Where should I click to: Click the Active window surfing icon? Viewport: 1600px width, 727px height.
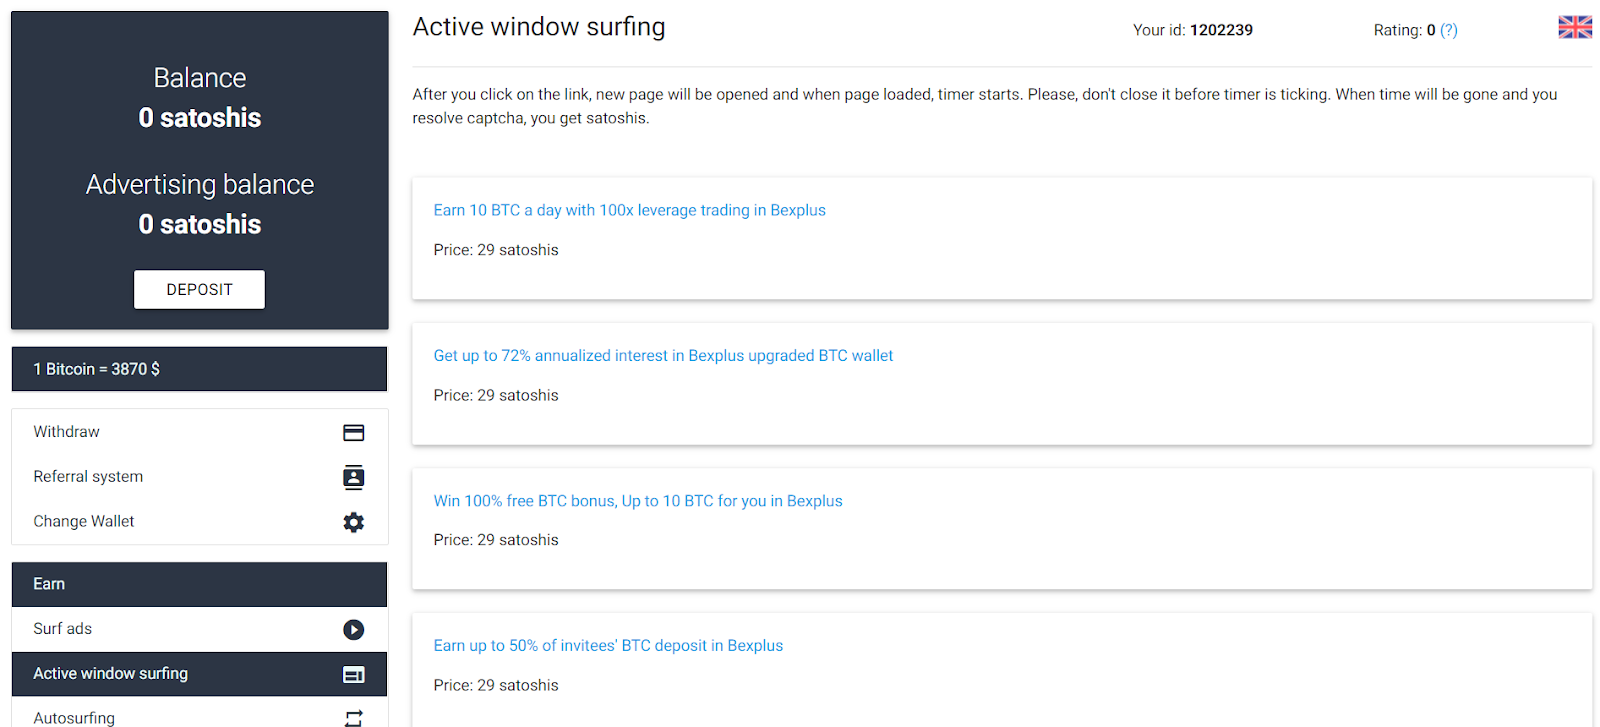(x=353, y=675)
